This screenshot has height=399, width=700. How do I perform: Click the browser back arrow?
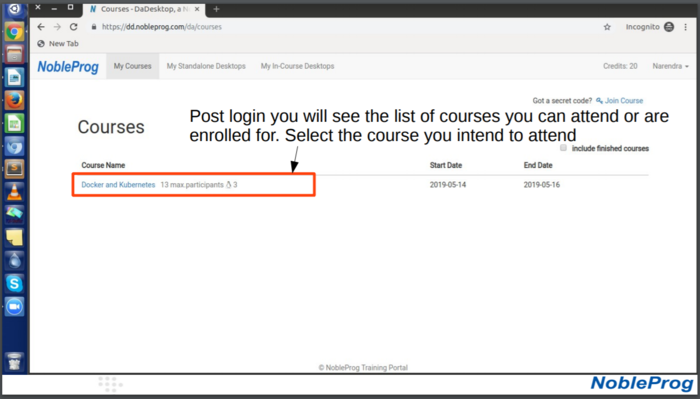[41, 27]
